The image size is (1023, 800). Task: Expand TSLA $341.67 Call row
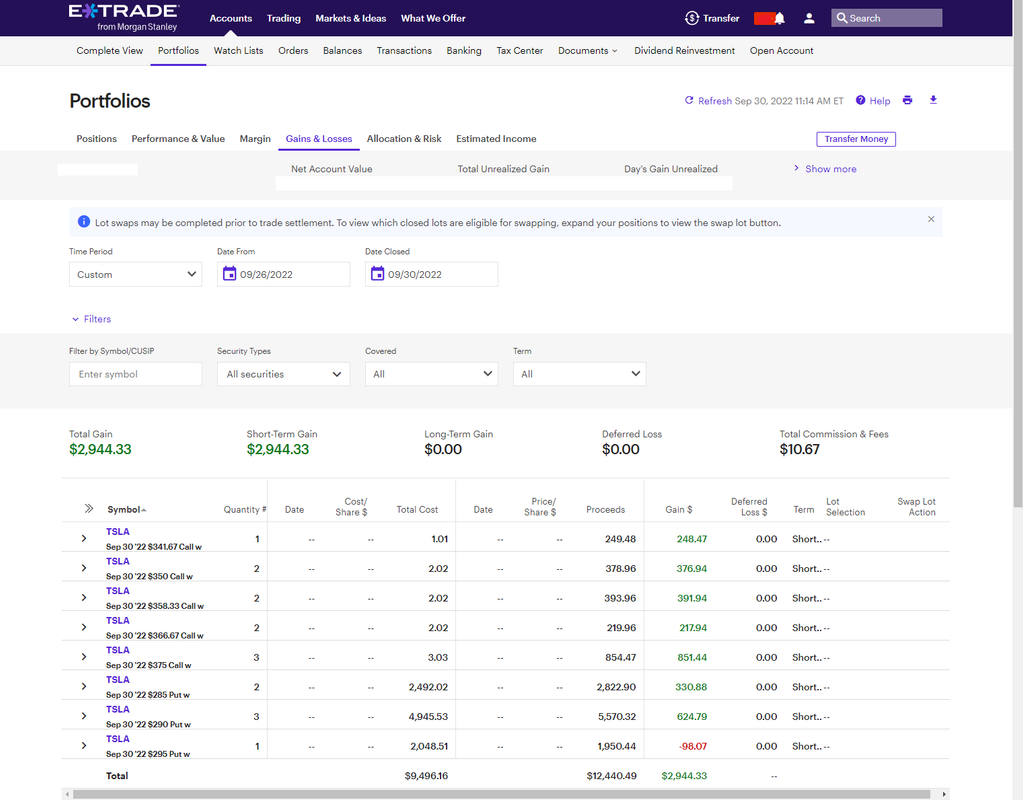click(84, 538)
